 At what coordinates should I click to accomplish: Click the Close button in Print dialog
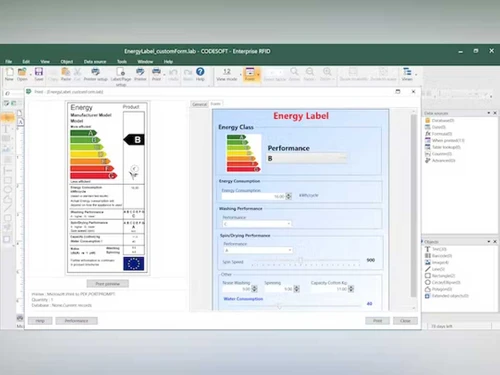(x=405, y=321)
